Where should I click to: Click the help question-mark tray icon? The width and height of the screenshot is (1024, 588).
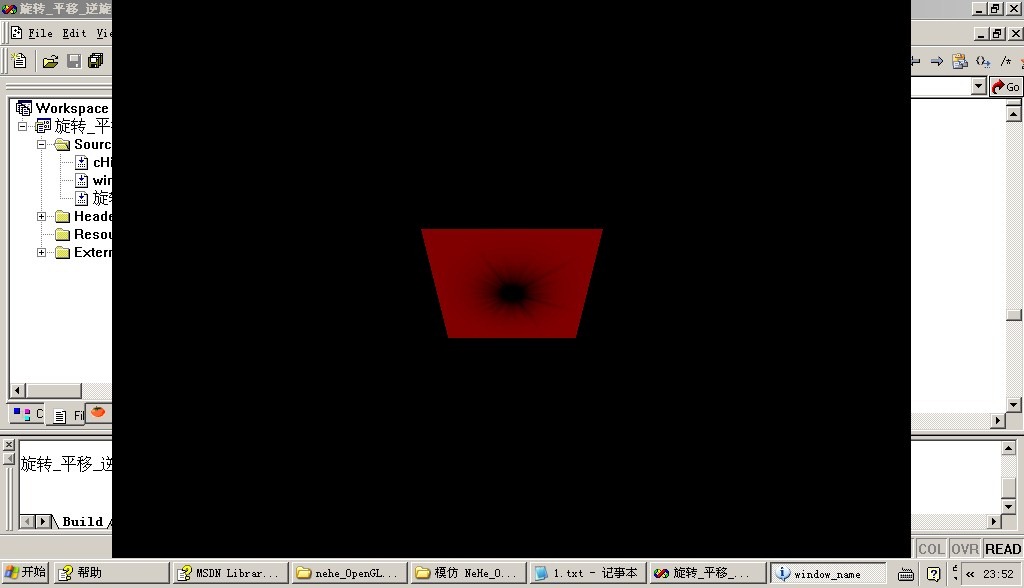tap(934, 574)
